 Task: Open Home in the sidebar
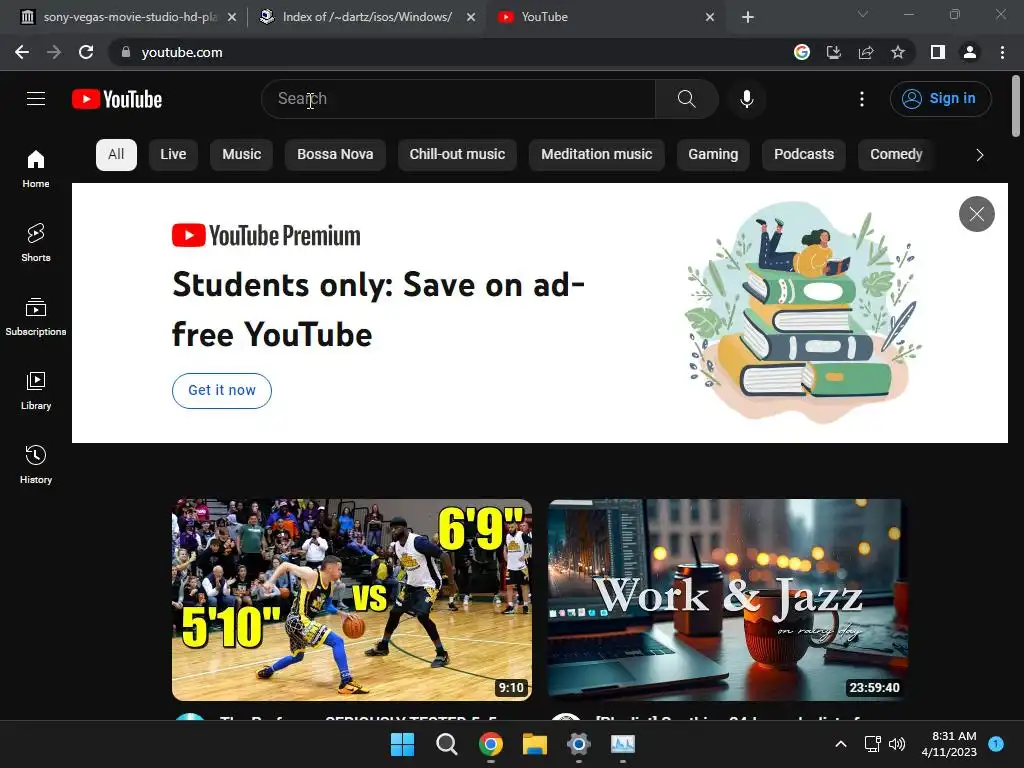click(36, 169)
